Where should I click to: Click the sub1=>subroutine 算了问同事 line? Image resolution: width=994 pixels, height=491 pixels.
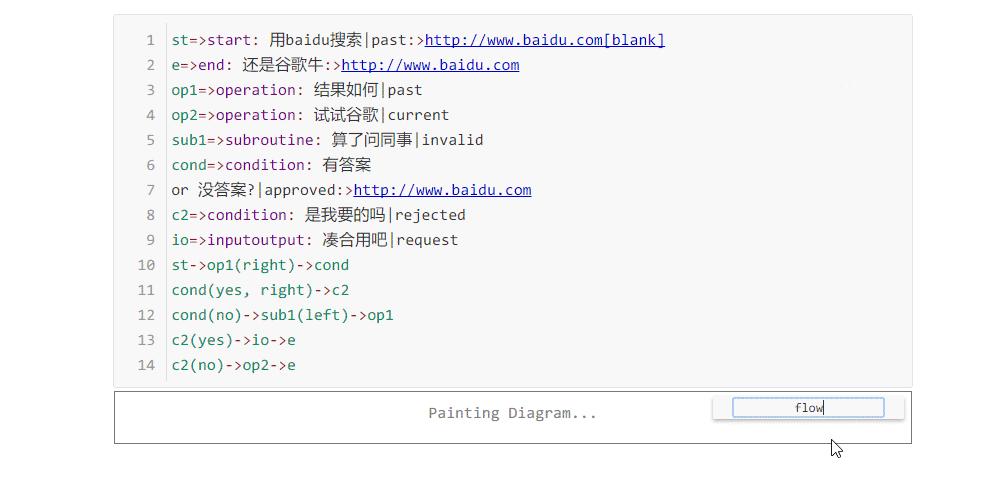point(327,140)
